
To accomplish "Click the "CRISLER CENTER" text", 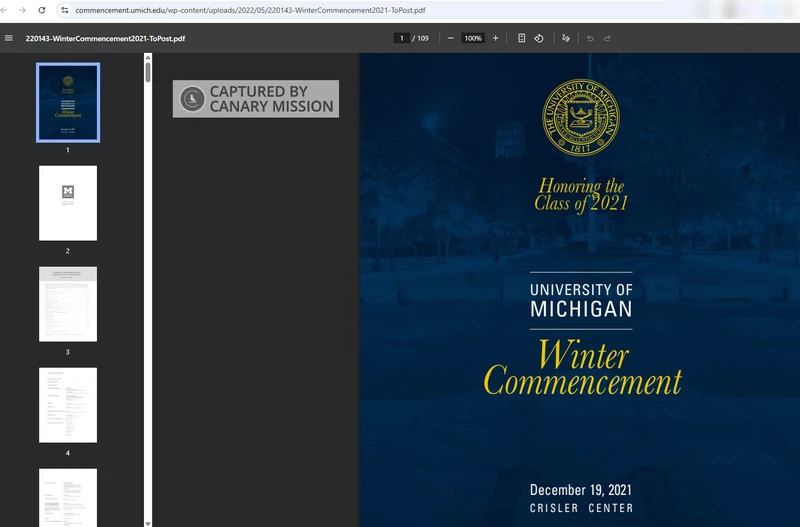I will 581,508.
